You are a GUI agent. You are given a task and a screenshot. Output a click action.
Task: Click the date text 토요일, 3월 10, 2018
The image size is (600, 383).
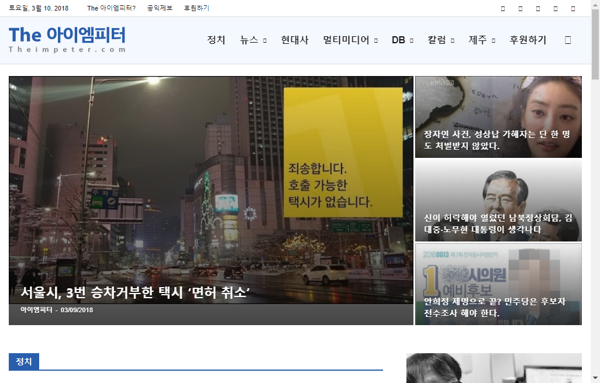coord(39,8)
